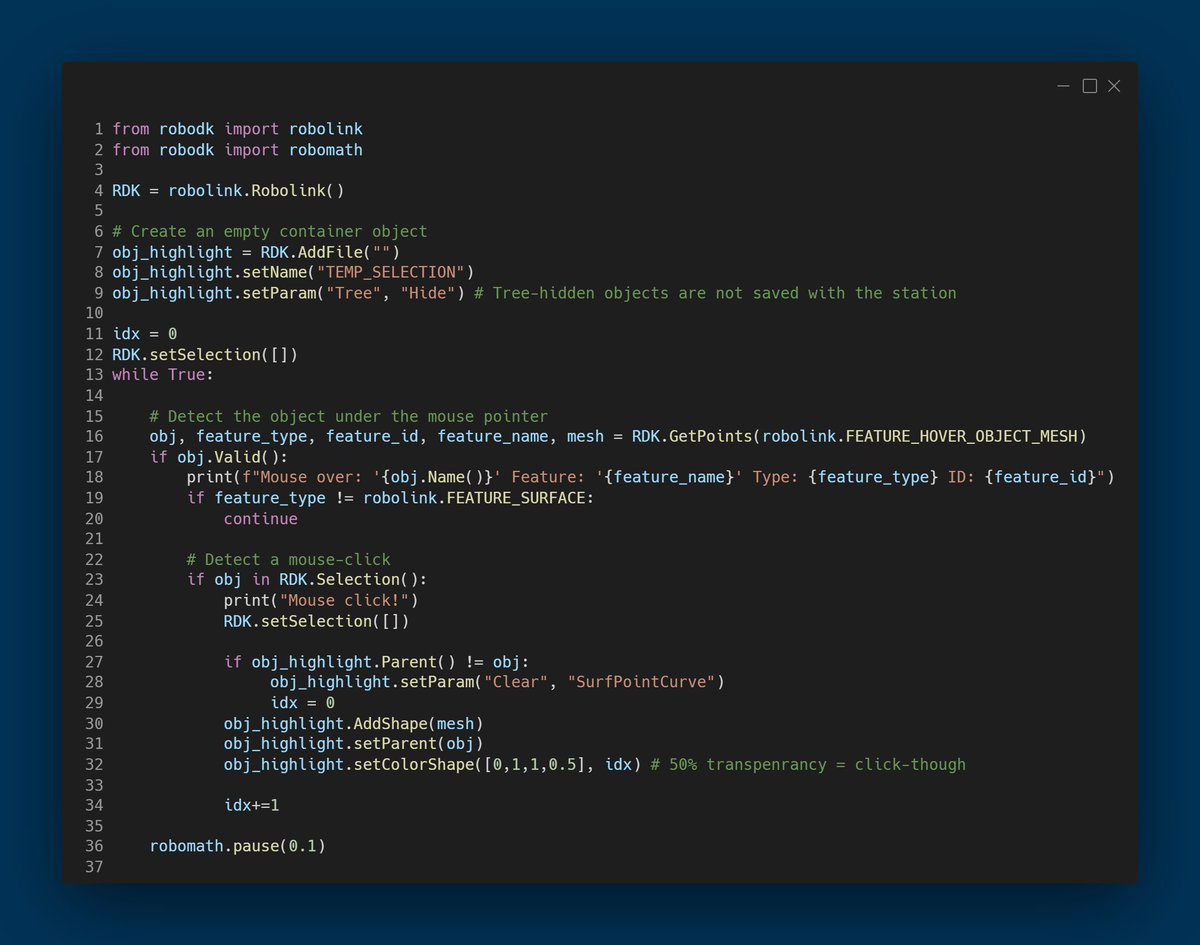Click the string "Hide" on line 9
1200x945 pixels.
pos(429,293)
